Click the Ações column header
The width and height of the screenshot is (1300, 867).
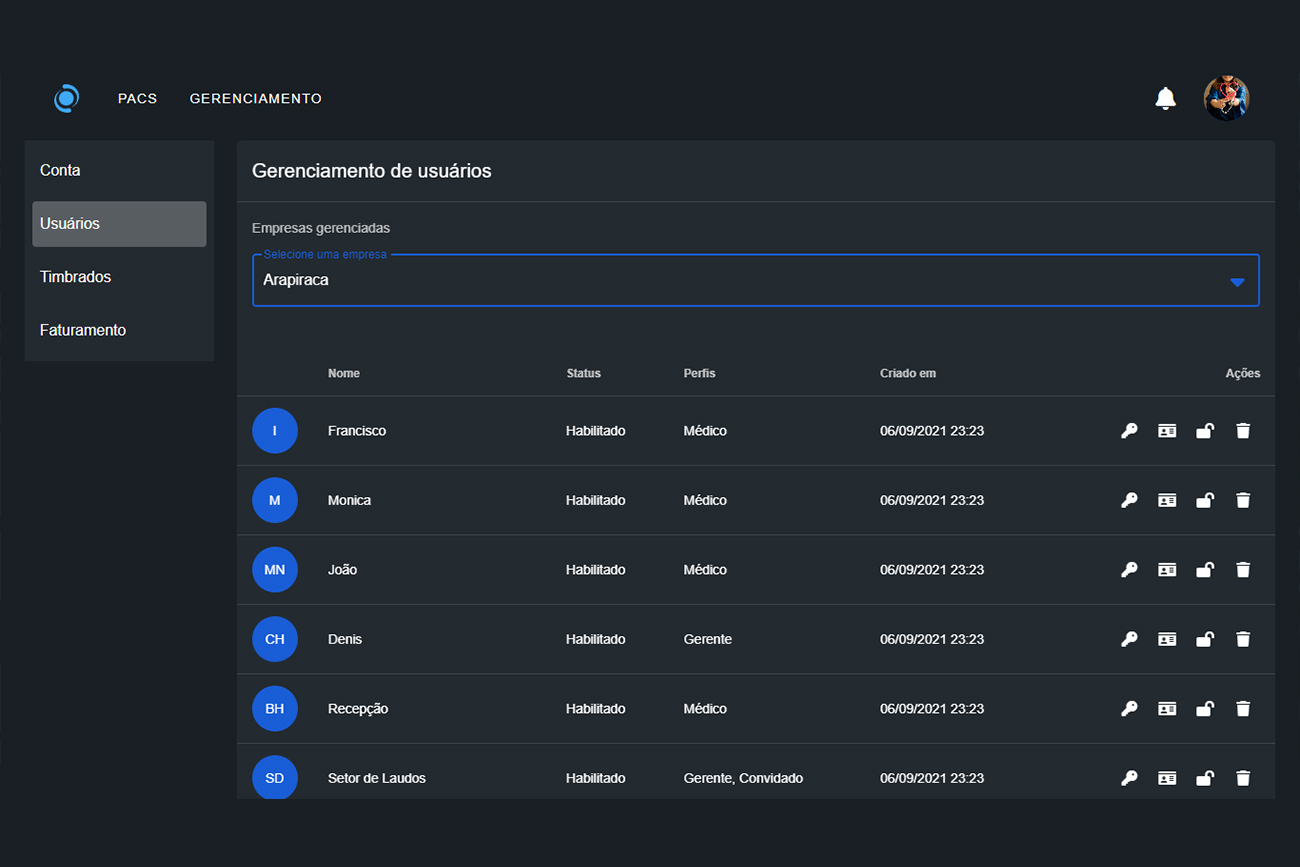pos(1243,373)
